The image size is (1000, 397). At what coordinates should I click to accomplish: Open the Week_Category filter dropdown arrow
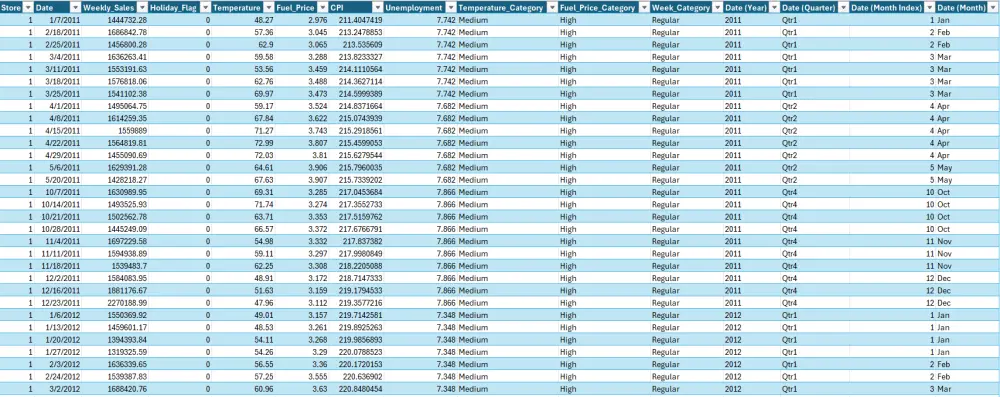717,8
